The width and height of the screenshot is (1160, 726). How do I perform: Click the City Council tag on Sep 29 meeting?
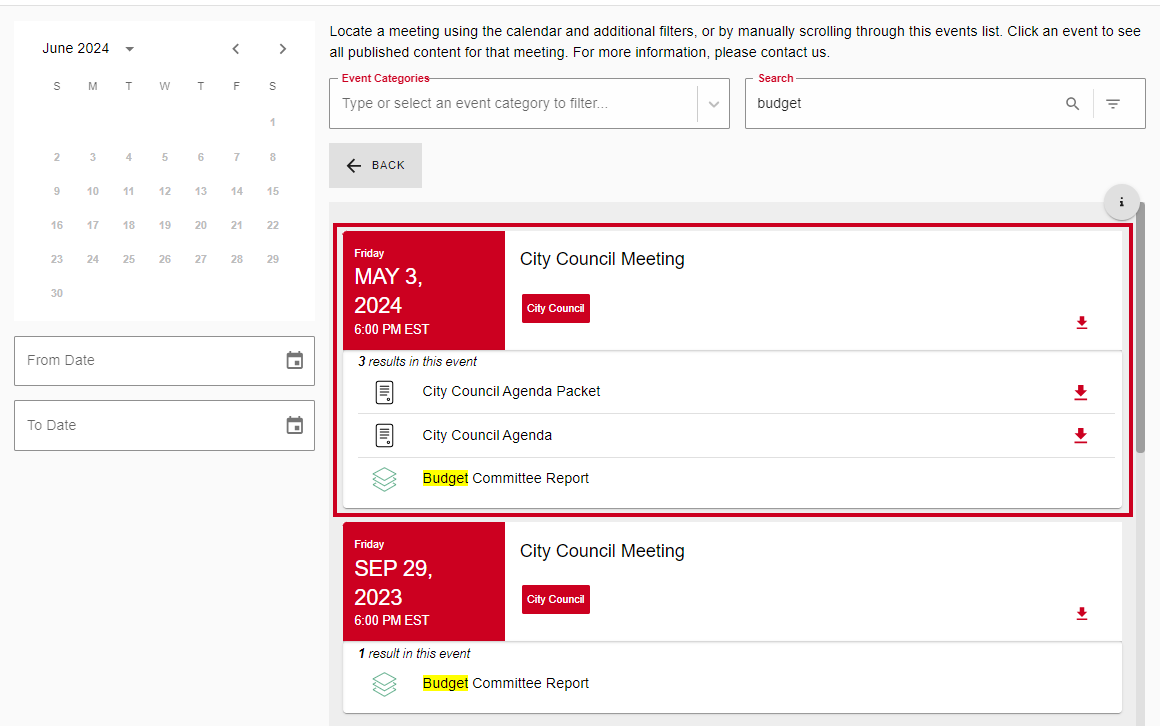click(x=556, y=599)
